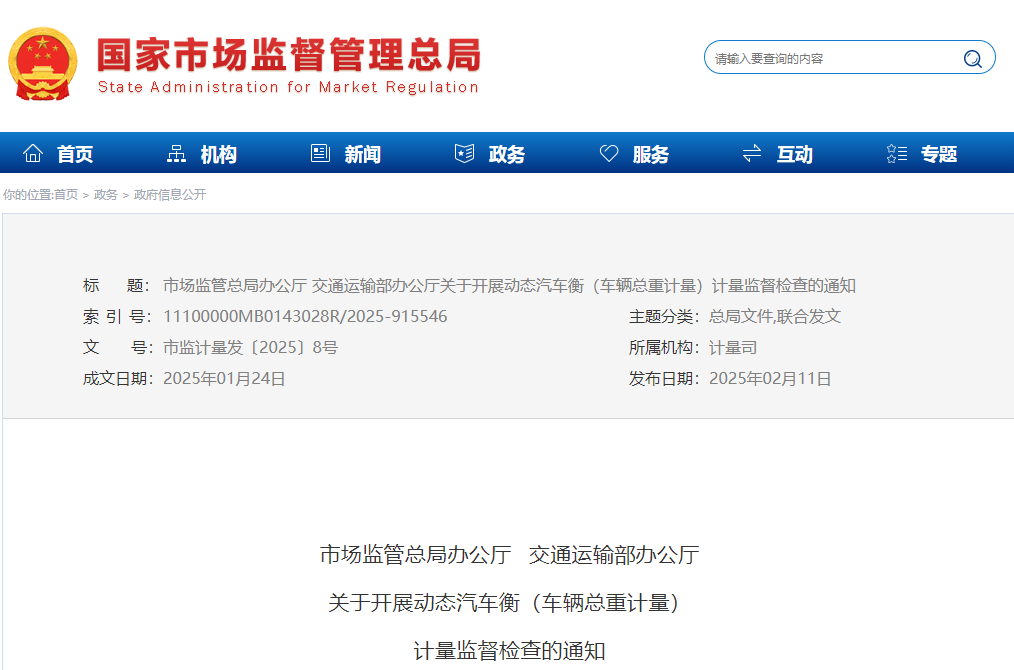
Task: Click heading line 市场监管总局办公厅 交通运输部办公厅
Action: click(510, 555)
